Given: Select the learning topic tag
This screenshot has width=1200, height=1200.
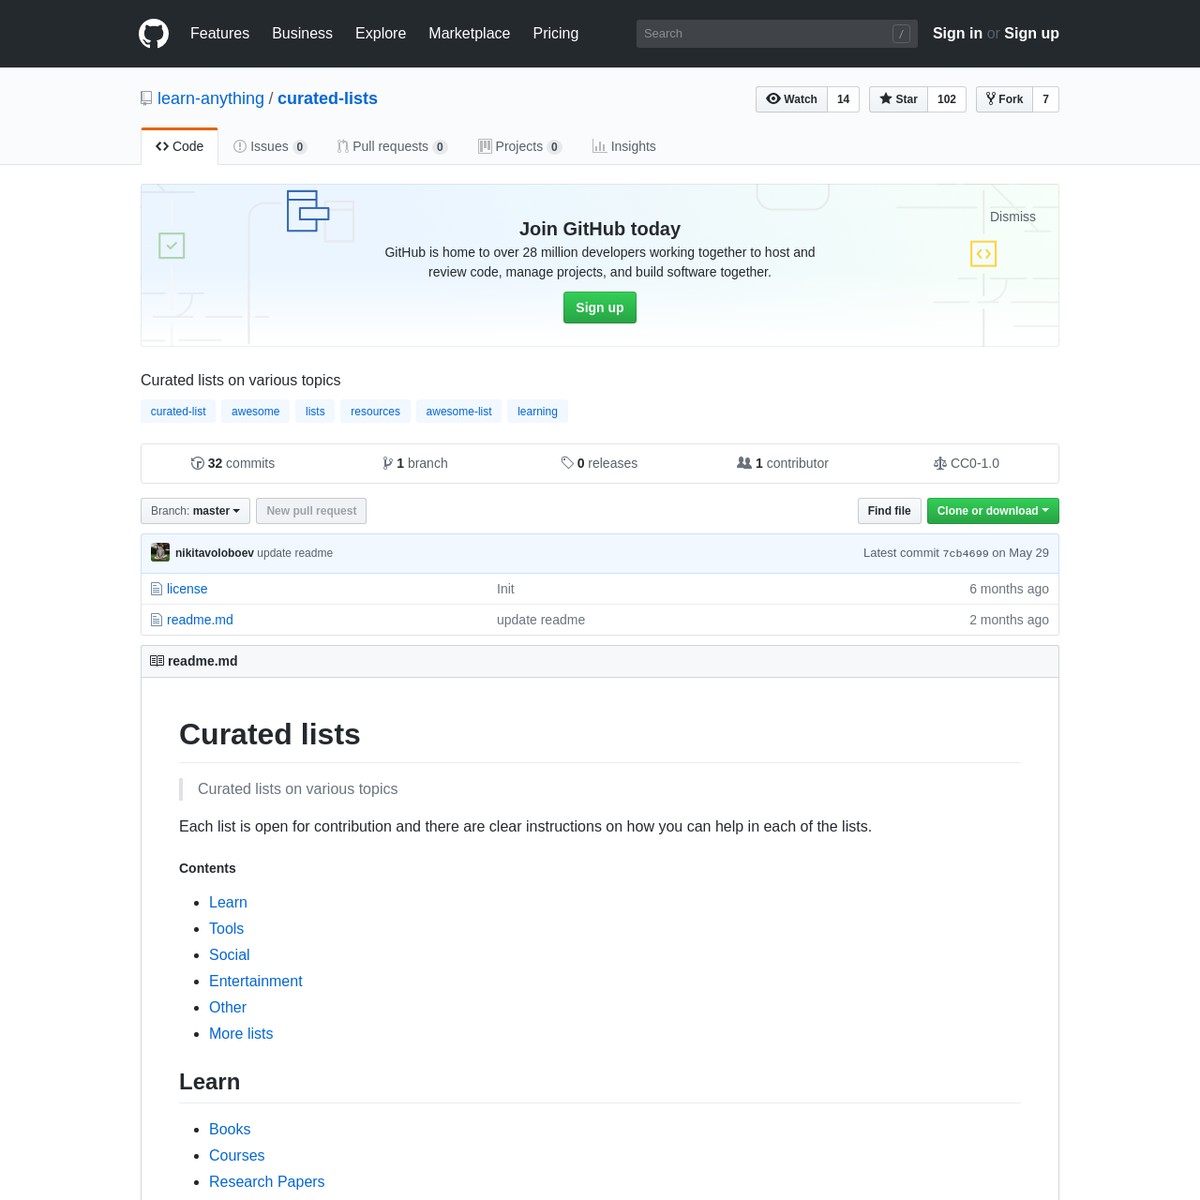Looking at the screenshot, I should [x=537, y=411].
